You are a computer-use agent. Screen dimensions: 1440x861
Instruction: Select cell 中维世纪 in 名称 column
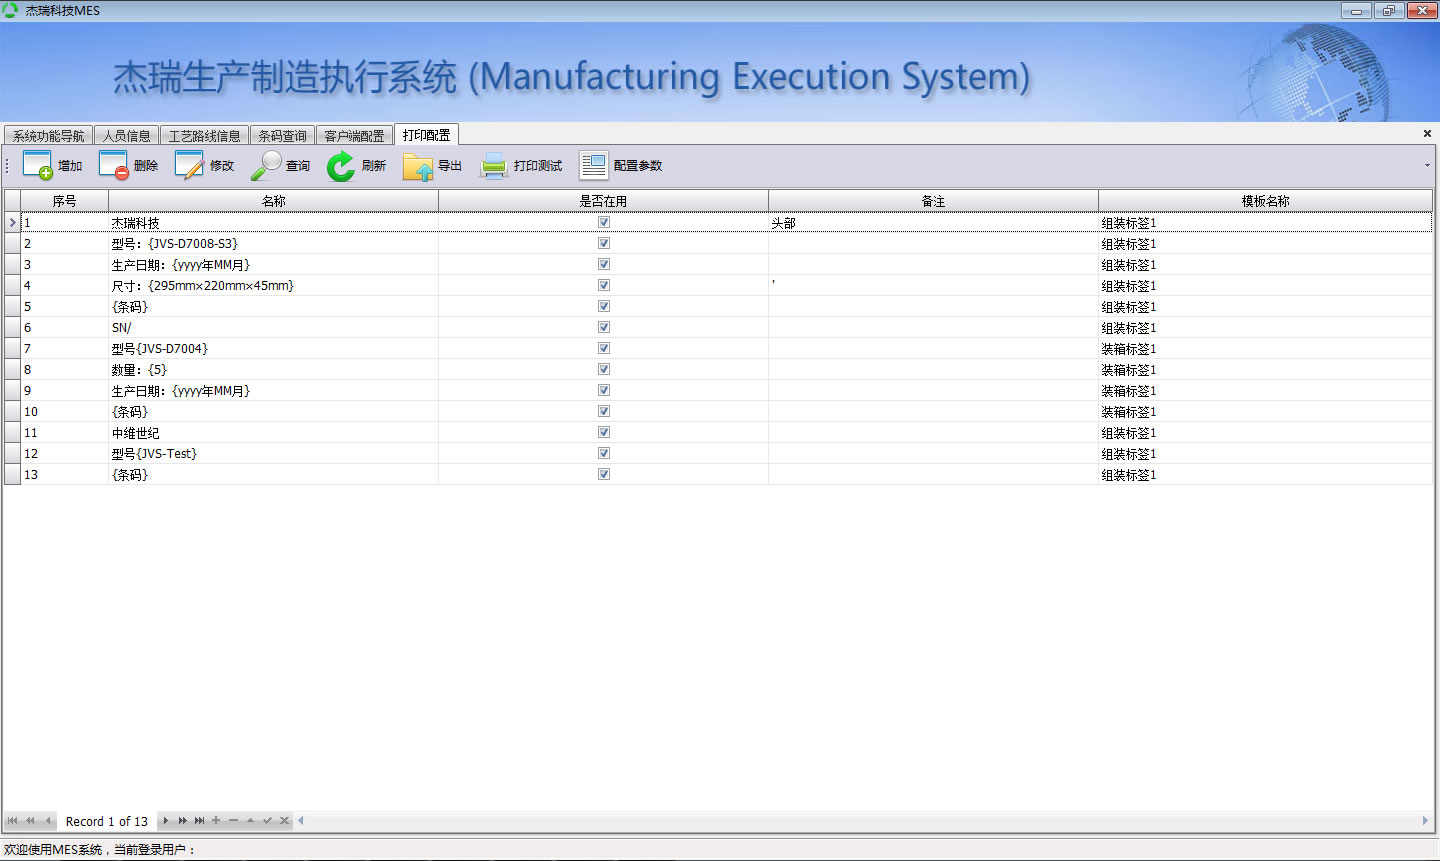tap(273, 433)
